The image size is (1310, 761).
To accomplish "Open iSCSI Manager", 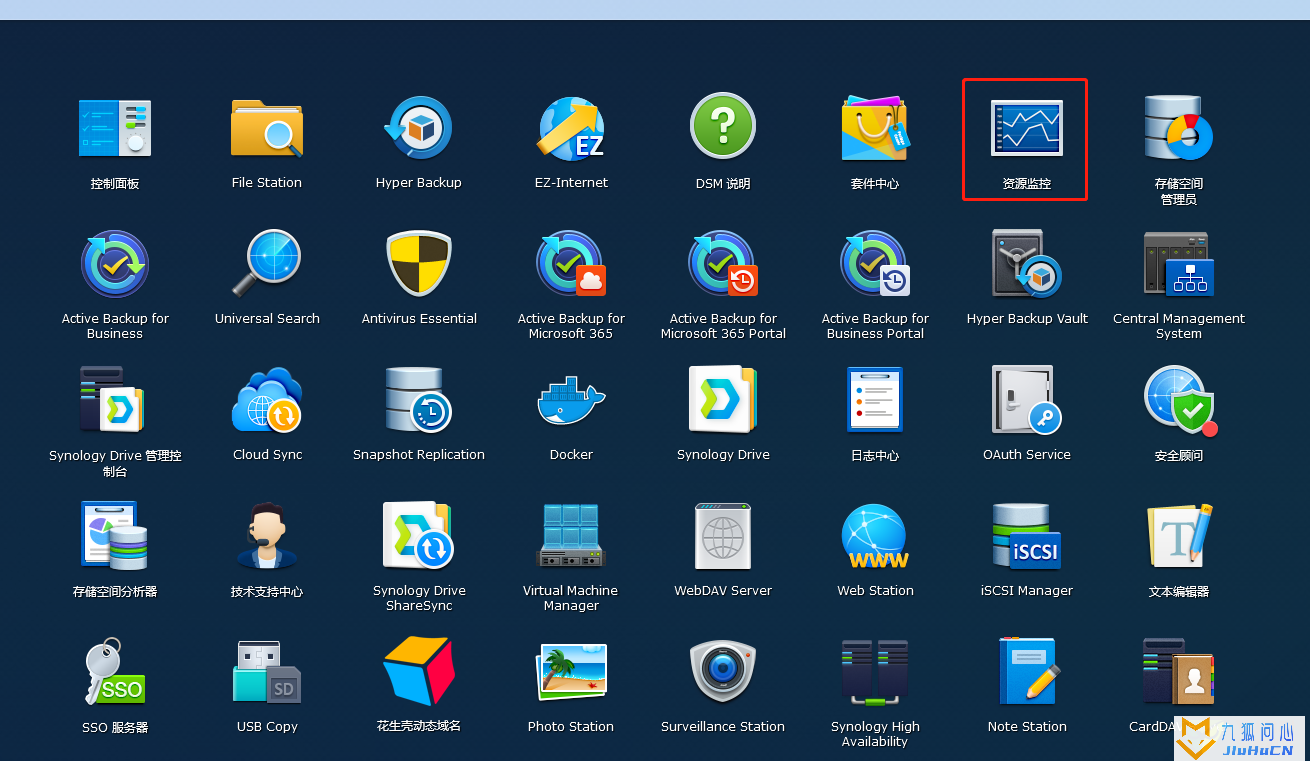I will [1027, 535].
